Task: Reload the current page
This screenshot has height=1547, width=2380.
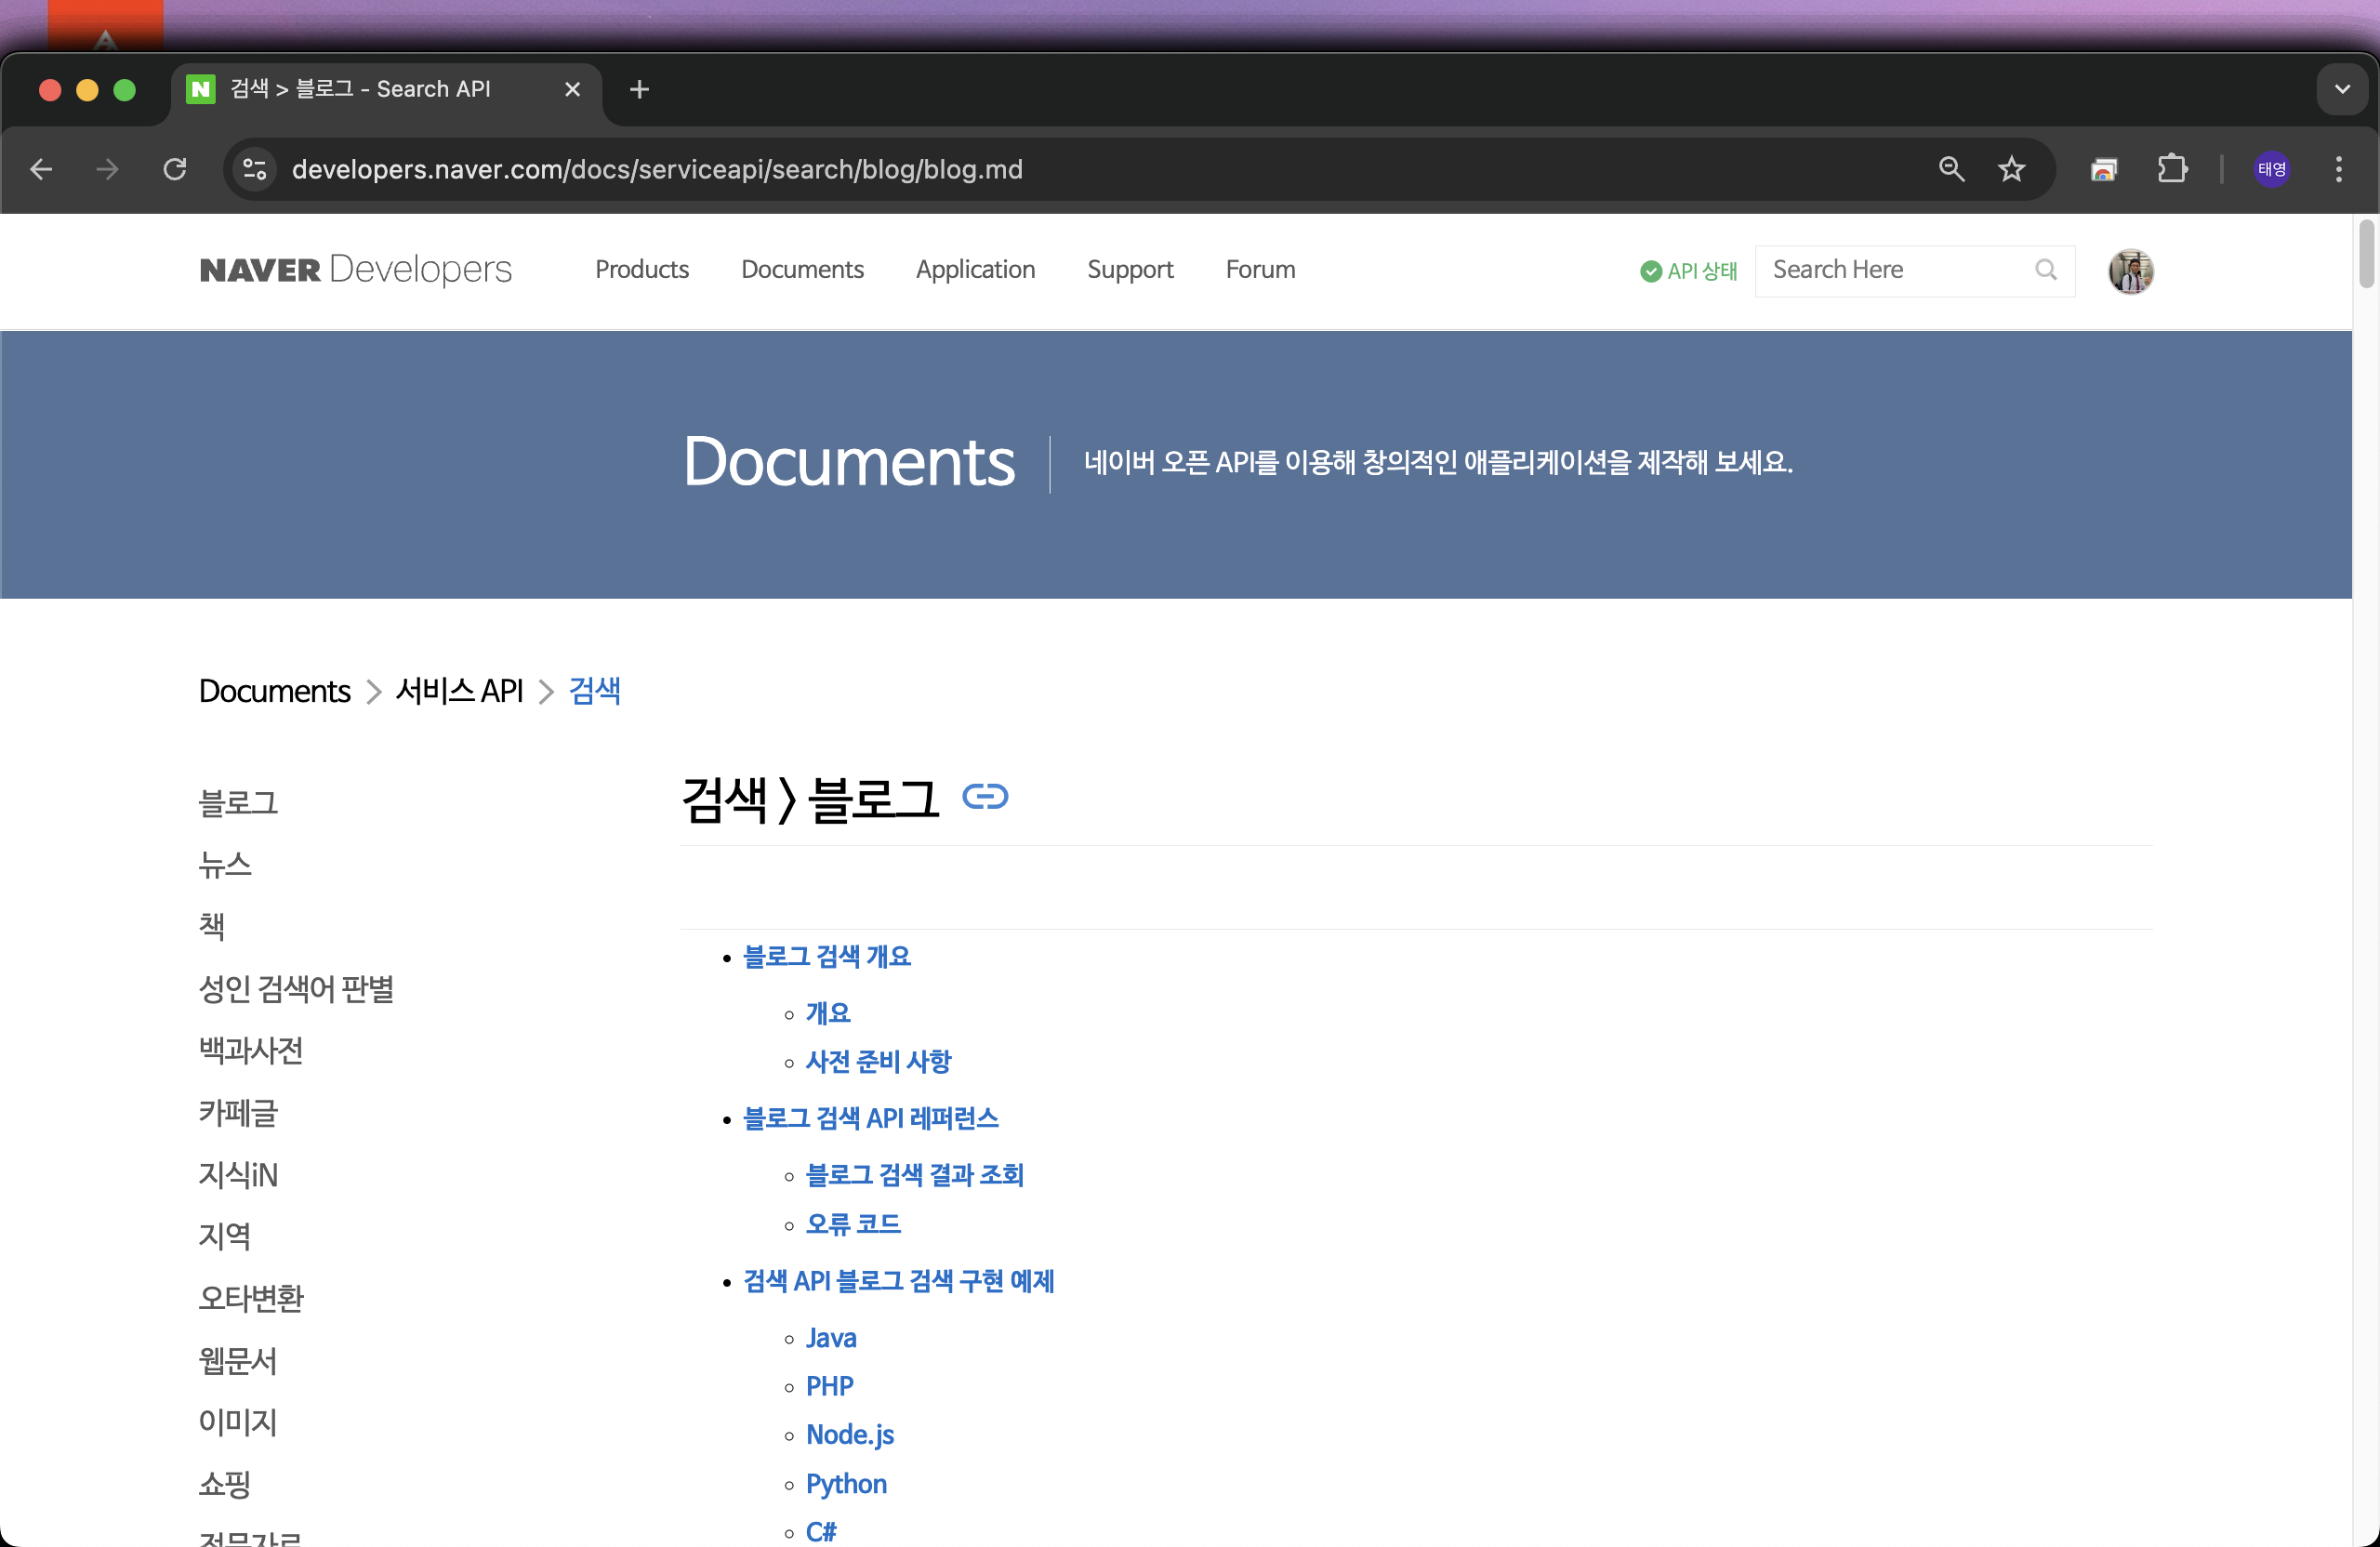Action: [175, 170]
